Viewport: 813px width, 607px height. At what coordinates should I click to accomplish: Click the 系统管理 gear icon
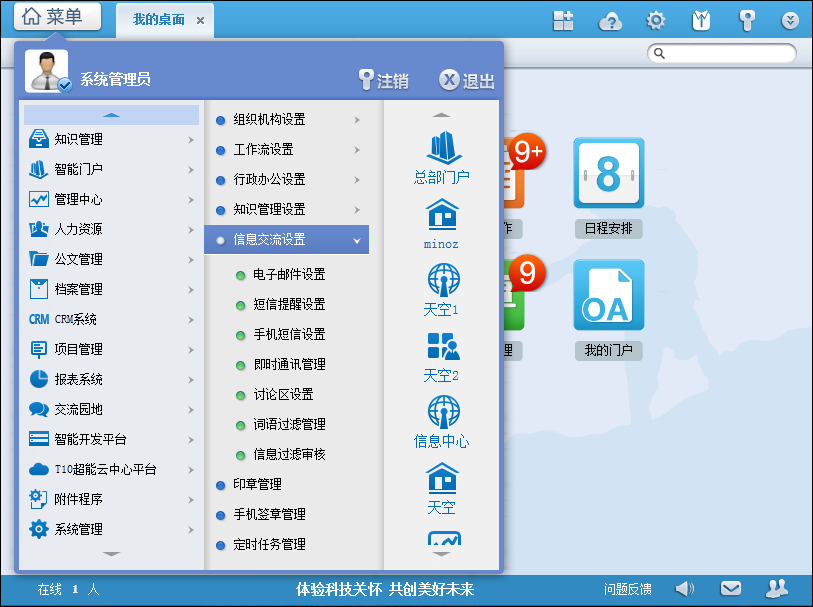pyautogui.click(x=39, y=529)
